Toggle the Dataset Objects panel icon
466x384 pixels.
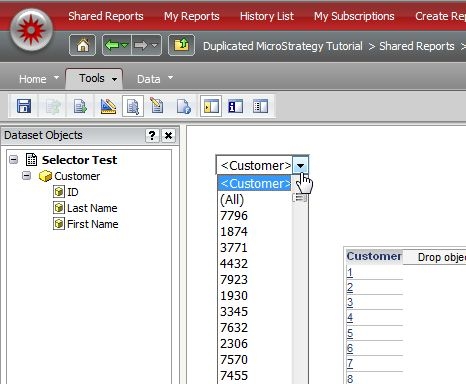point(211,106)
